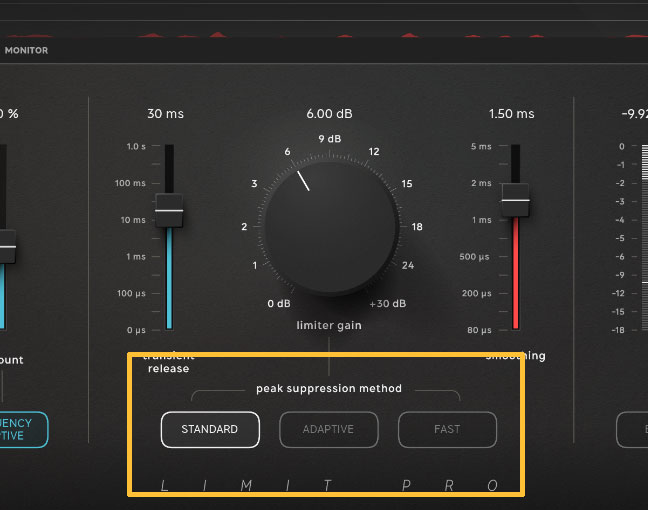Click the -12 meter scale label

[x=618, y=293]
